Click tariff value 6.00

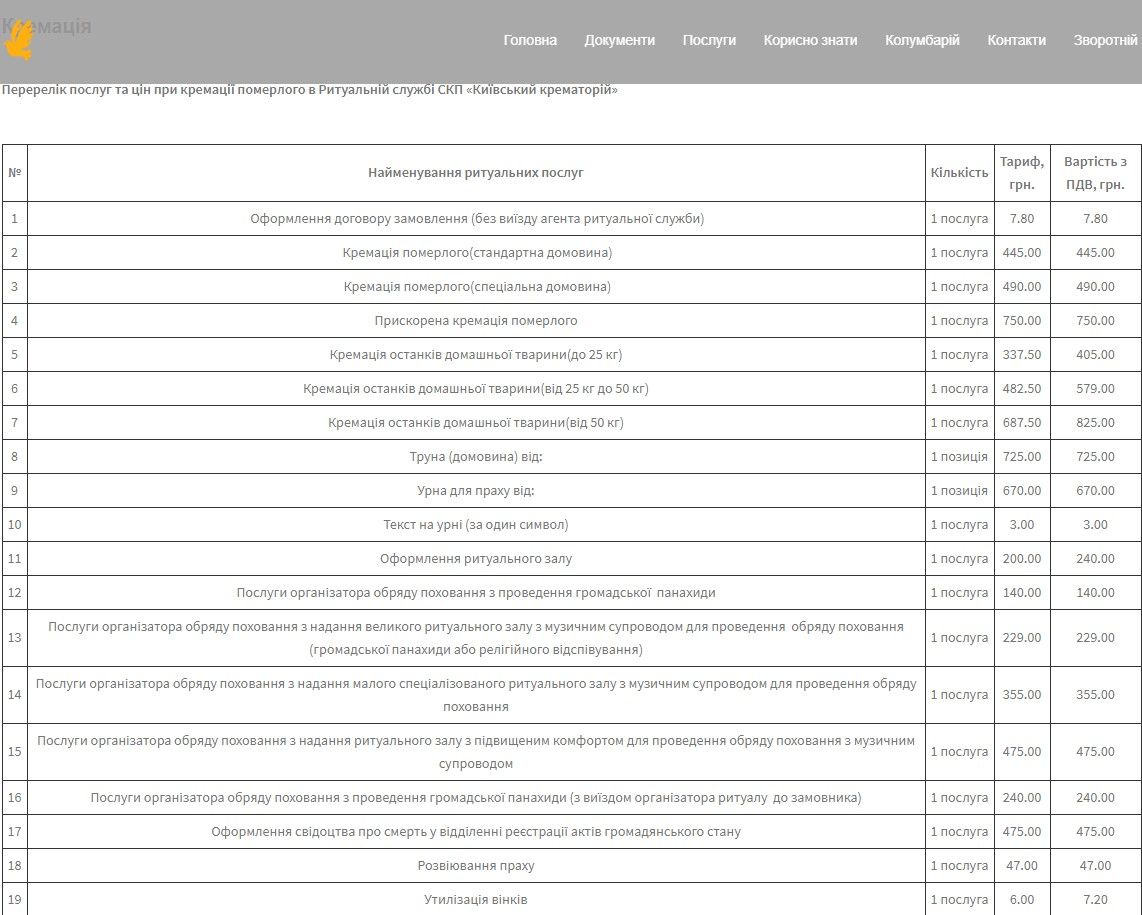pyautogui.click(x=1022, y=900)
